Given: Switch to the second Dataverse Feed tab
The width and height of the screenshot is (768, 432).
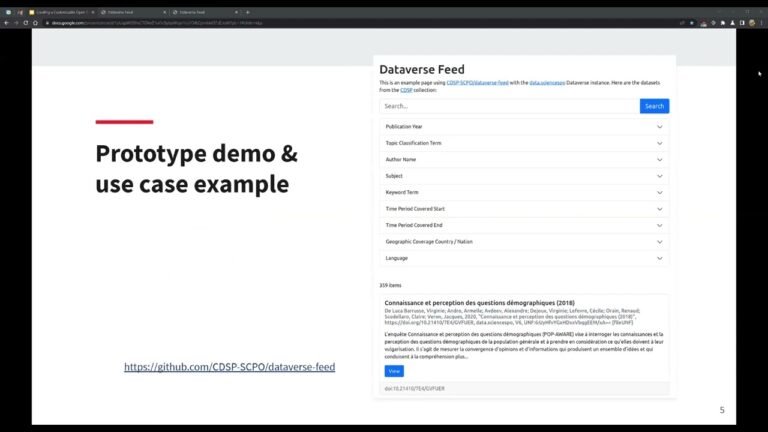Looking at the screenshot, I should [x=130, y=11].
